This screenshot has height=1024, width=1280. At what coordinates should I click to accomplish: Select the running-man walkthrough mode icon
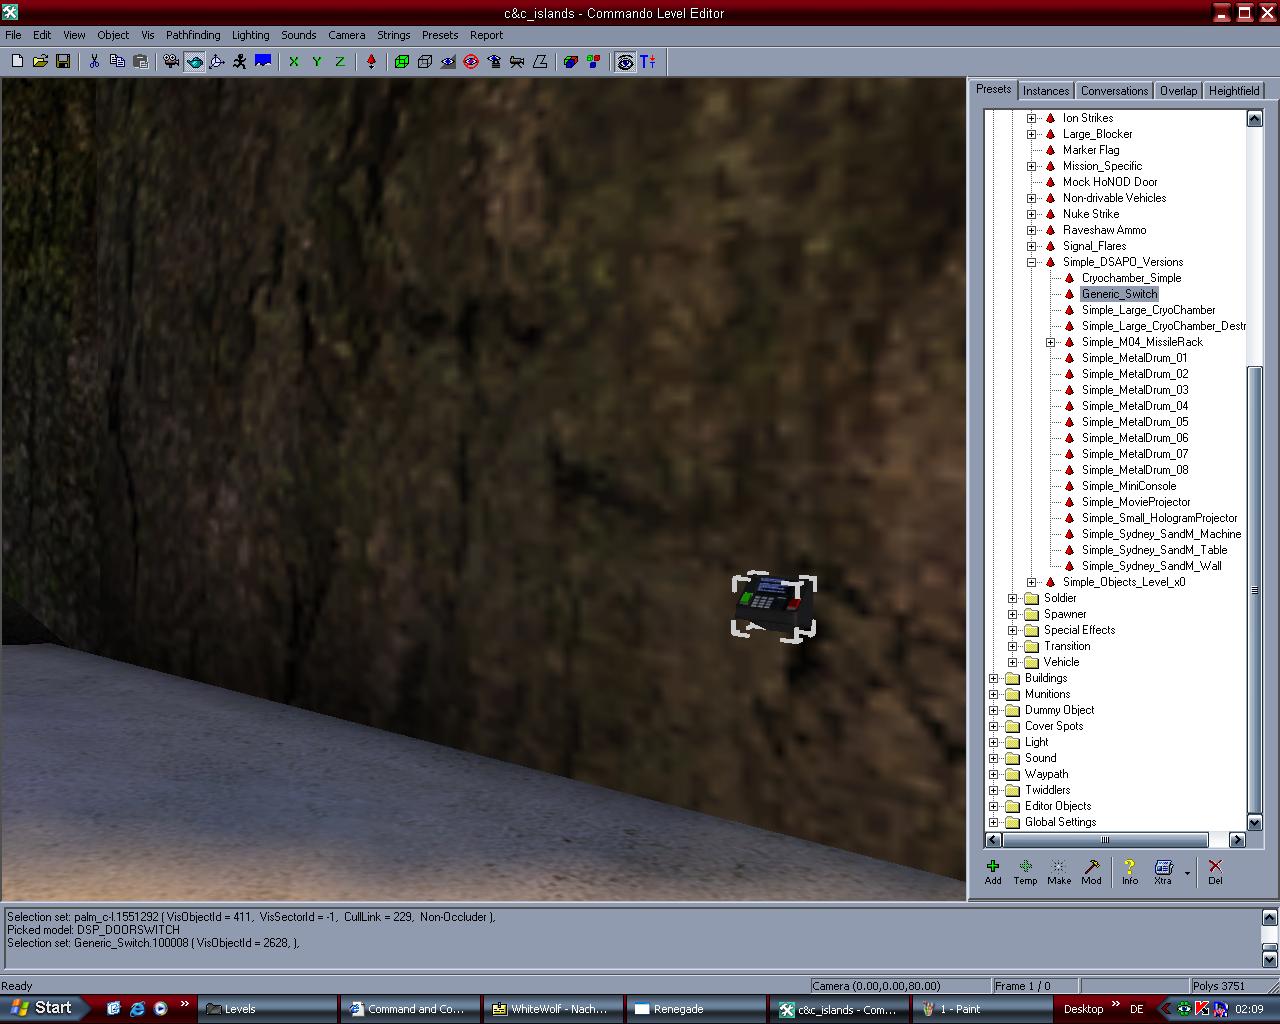[240, 62]
